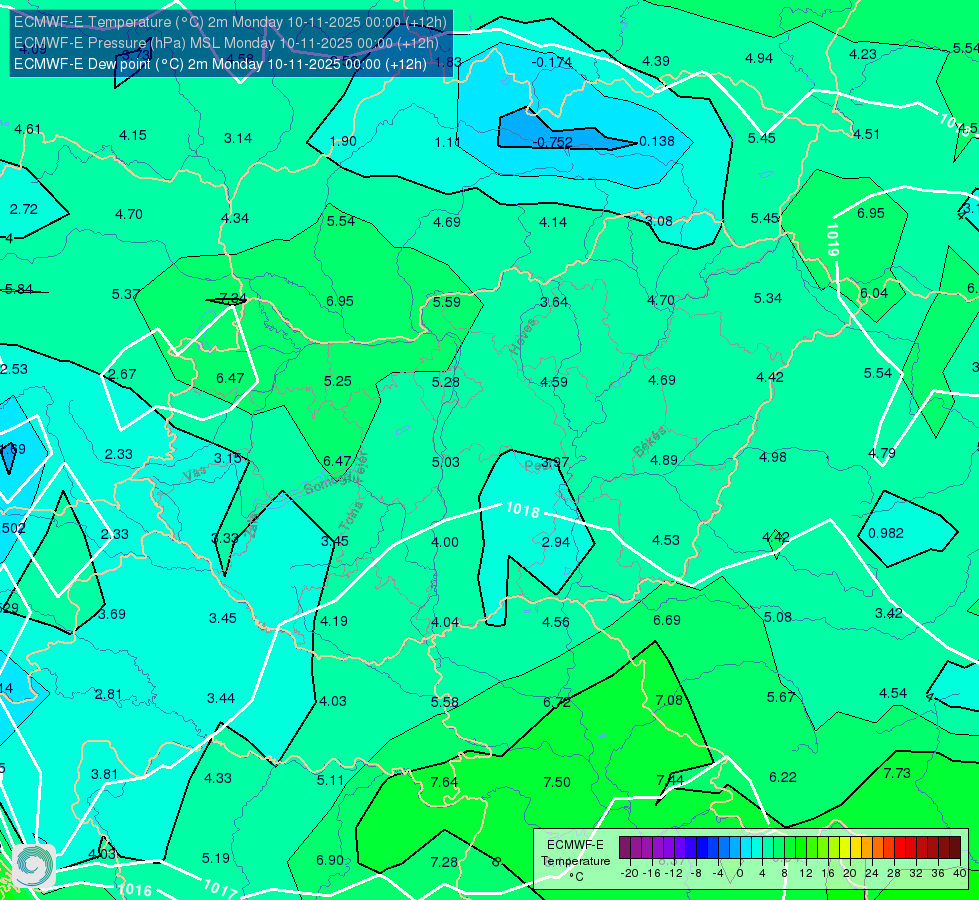Click the 4.59 grid value
979x900 pixels.
pos(554,382)
